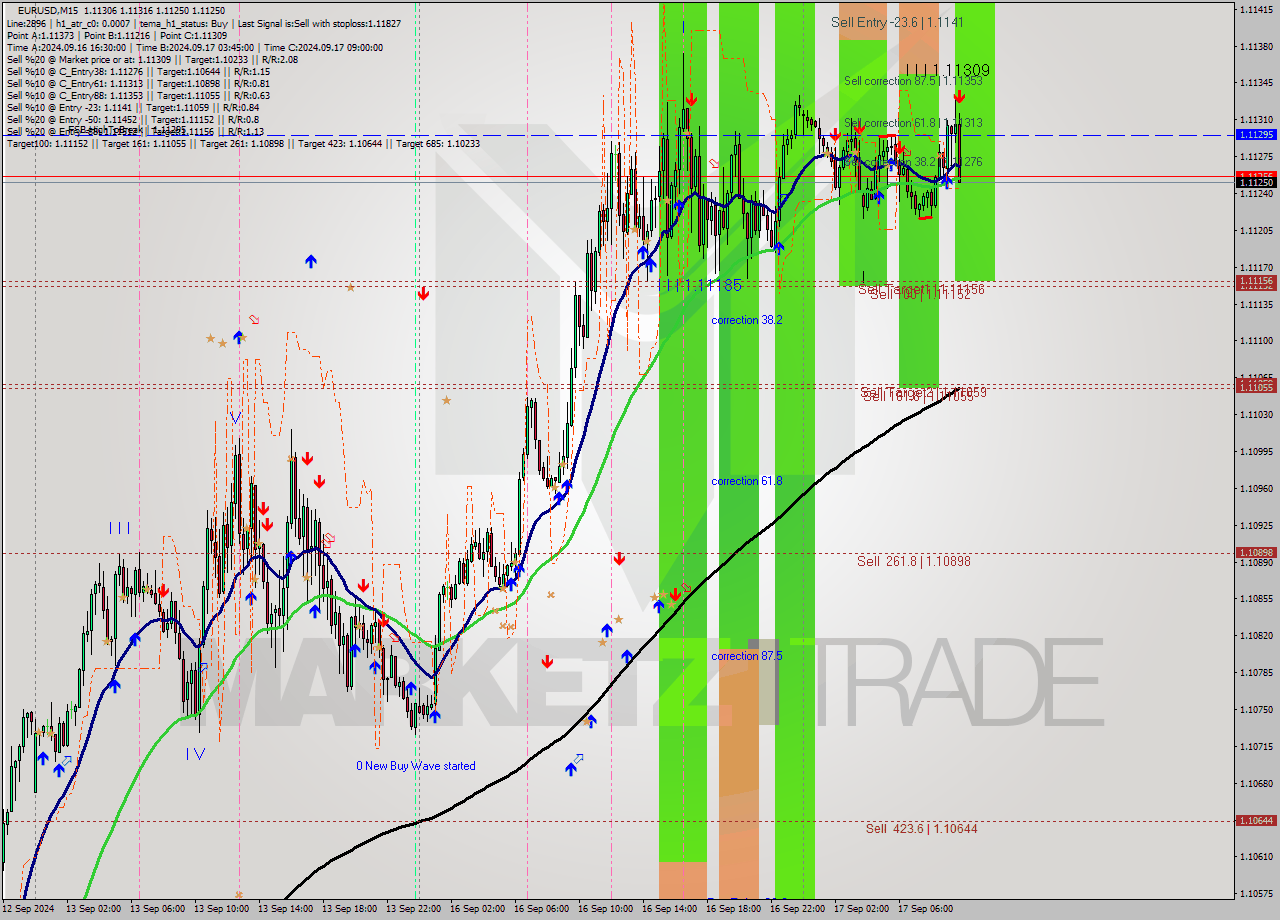Image resolution: width=1280 pixels, height=920 pixels.
Task: Click the '12 Sep 2024' date on time axis
Action: pyautogui.click(x=28, y=909)
